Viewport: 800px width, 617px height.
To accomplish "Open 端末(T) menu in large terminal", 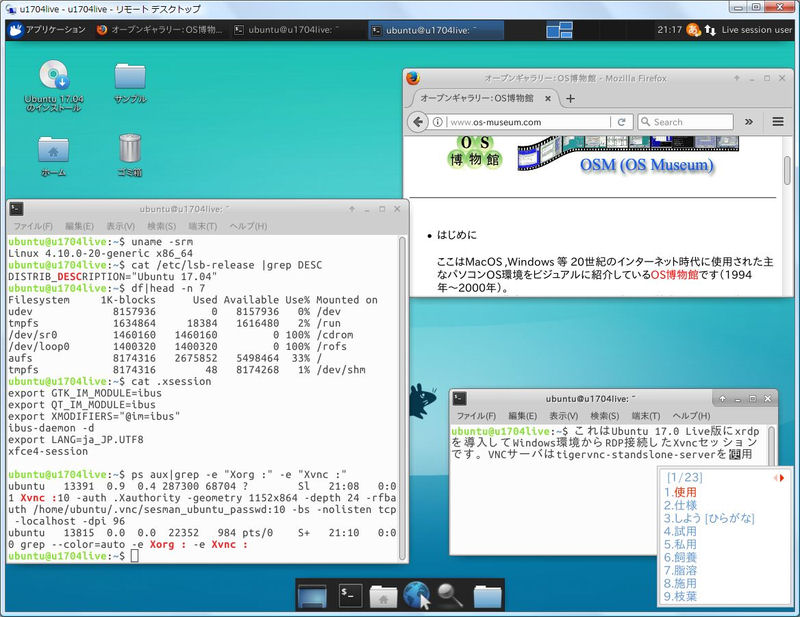I will (203, 226).
